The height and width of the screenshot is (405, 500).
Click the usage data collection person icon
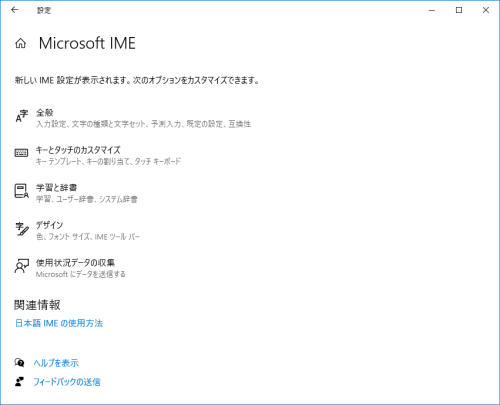click(x=21, y=266)
